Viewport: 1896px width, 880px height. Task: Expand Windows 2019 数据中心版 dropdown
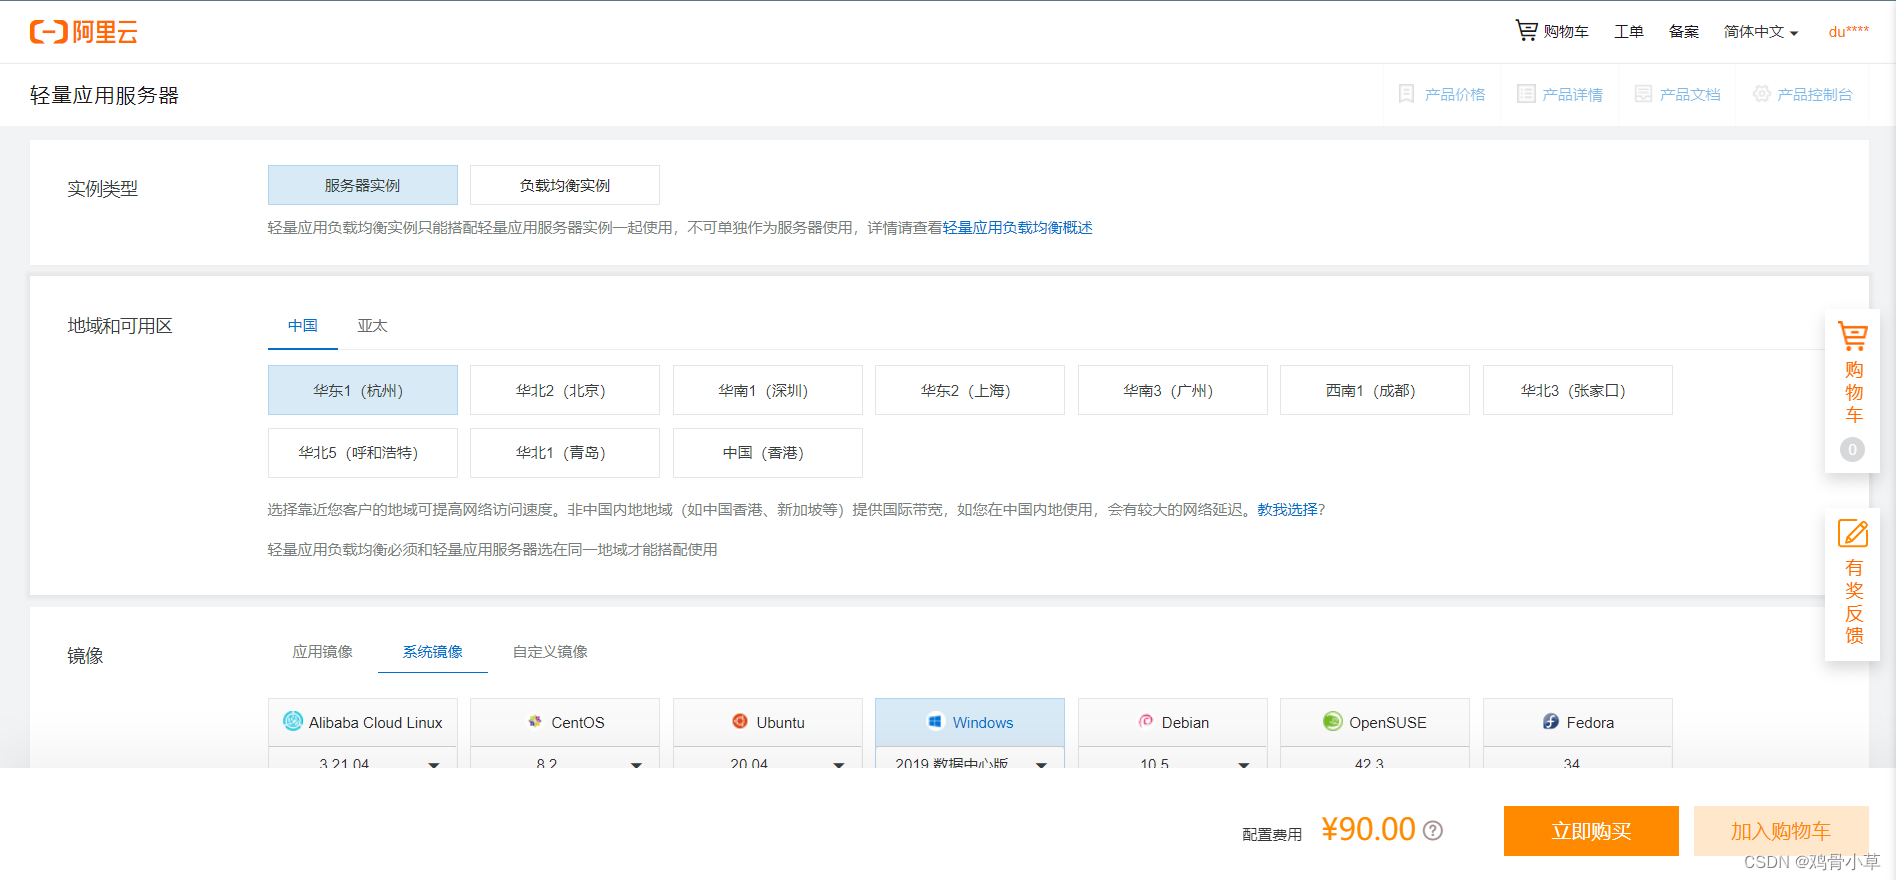pyautogui.click(x=970, y=758)
